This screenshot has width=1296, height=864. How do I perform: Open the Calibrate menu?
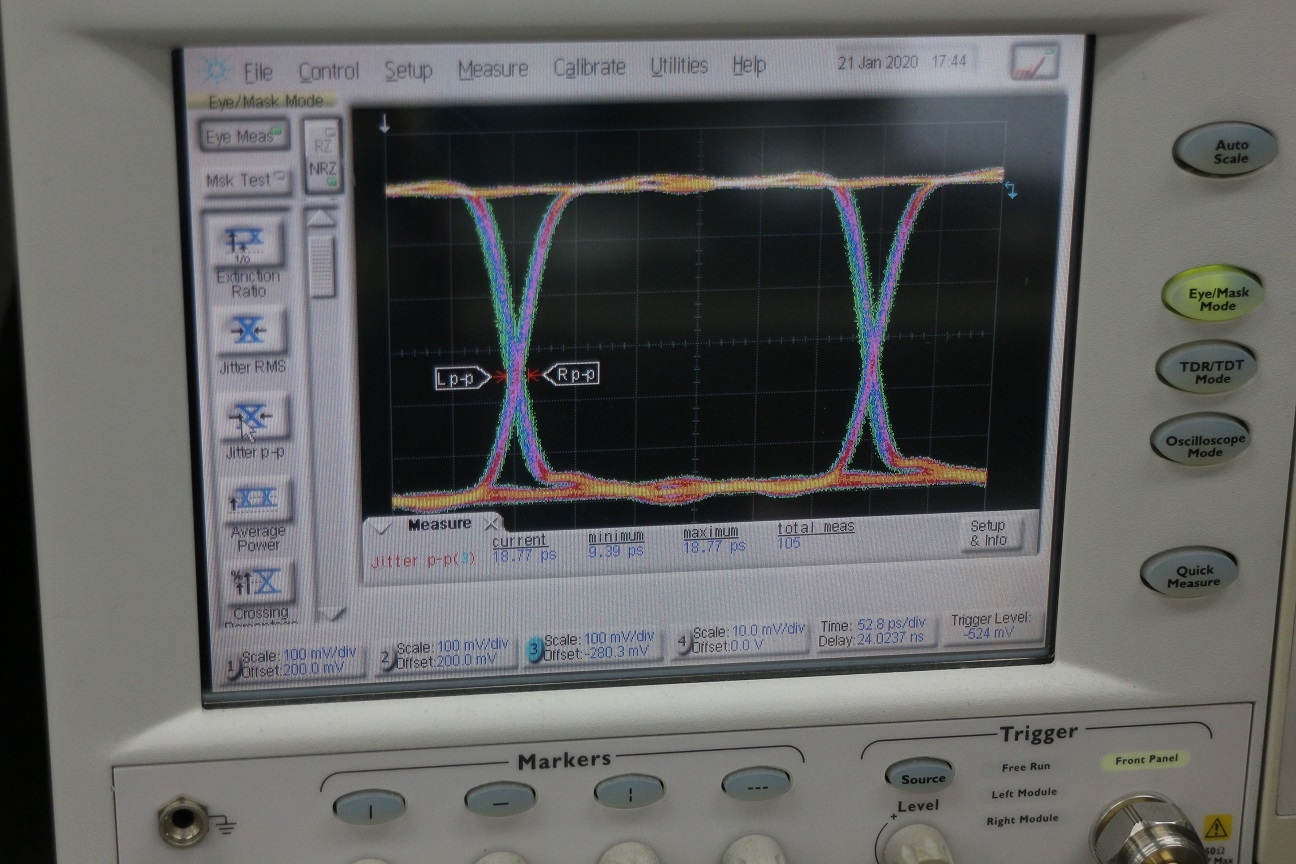click(x=589, y=67)
